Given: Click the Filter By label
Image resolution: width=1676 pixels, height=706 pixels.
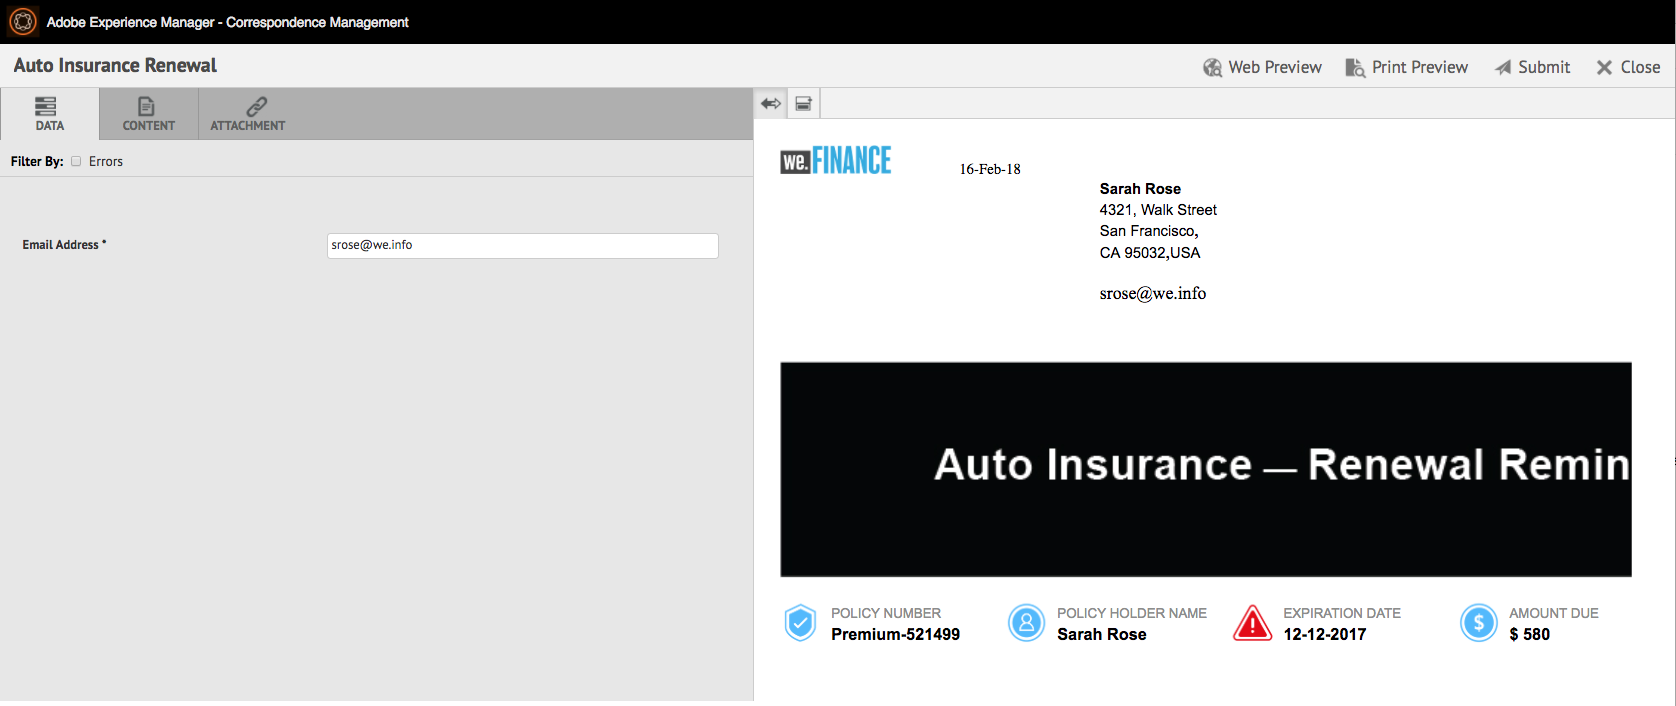Looking at the screenshot, I should pos(37,161).
